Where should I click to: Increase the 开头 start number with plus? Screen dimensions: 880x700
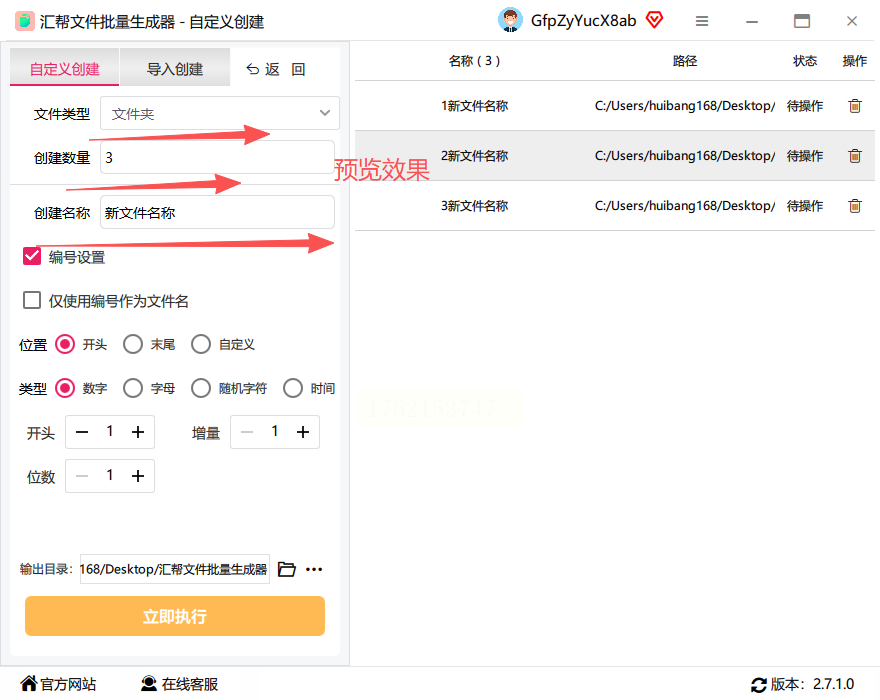tap(138, 432)
